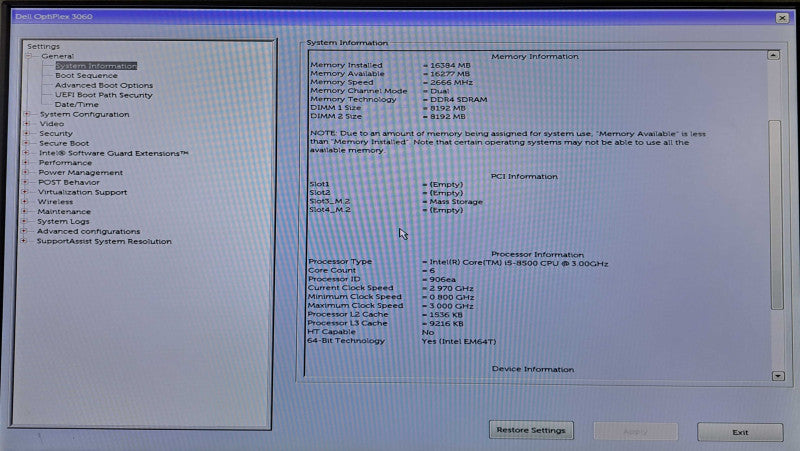Expand the System Configuration node

(27, 114)
